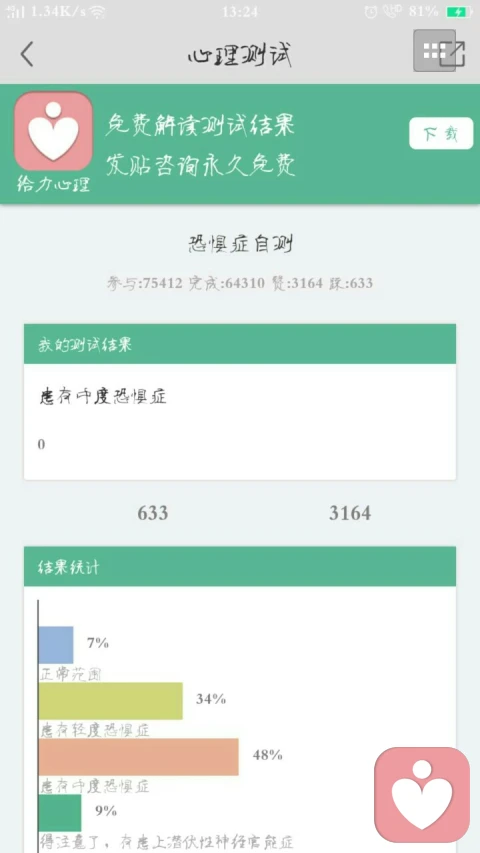Viewport: 480px width, 853px height.
Task: Tap the alarm clock status icon
Action: (371, 11)
